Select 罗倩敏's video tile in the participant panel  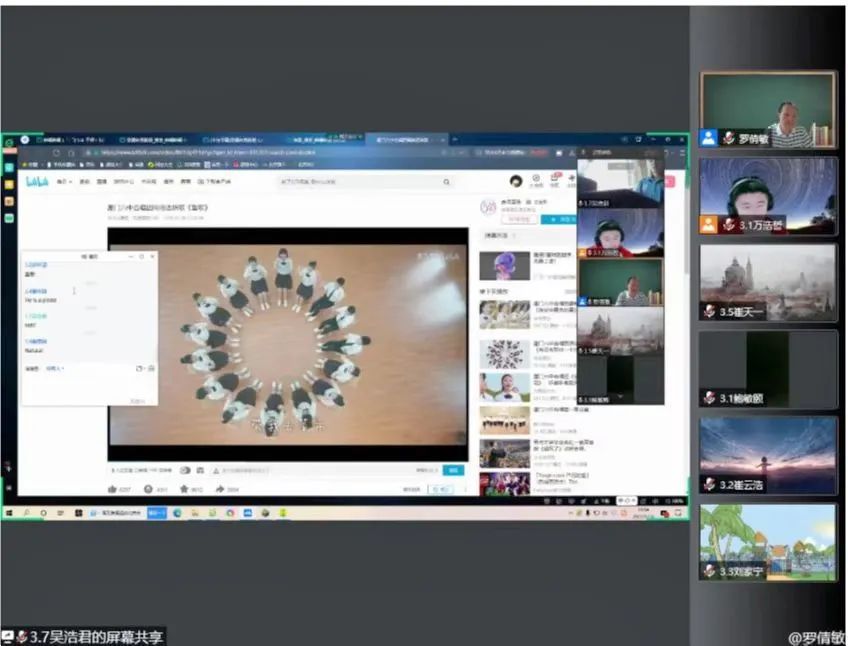click(x=768, y=110)
